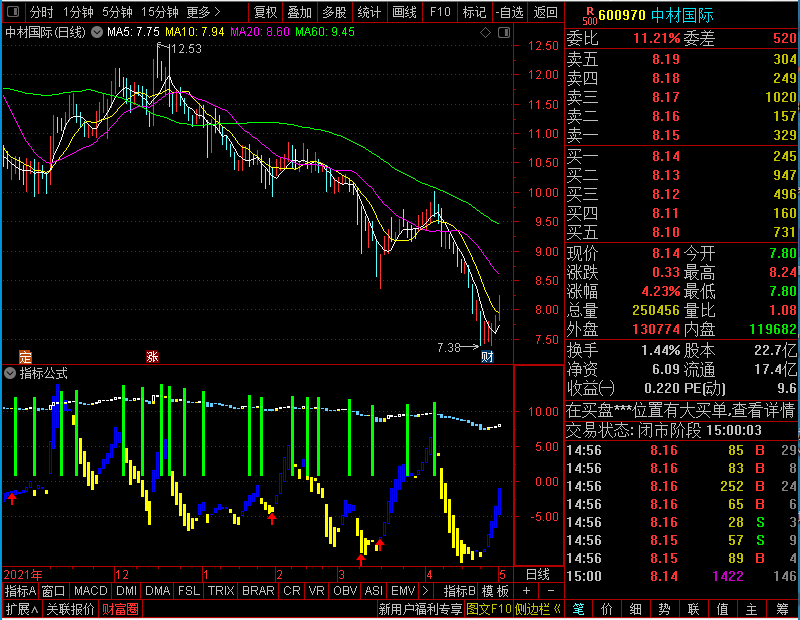800x620 pixels.
Task: Toggle the panel layout icon beside 分时
Action: [x=14, y=11]
